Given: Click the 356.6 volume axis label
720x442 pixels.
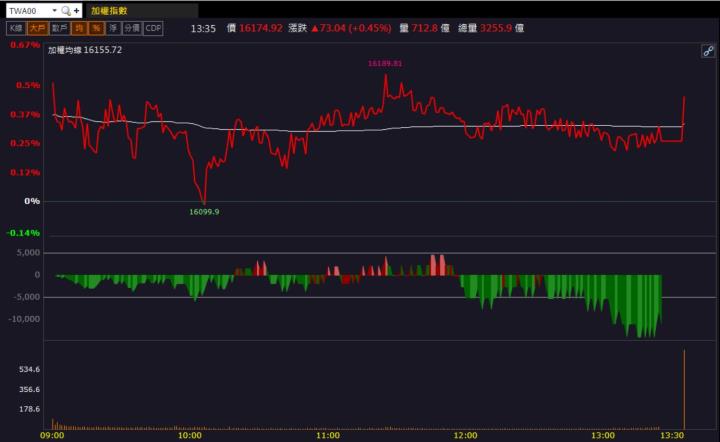Looking at the screenshot, I should tap(29, 389).
